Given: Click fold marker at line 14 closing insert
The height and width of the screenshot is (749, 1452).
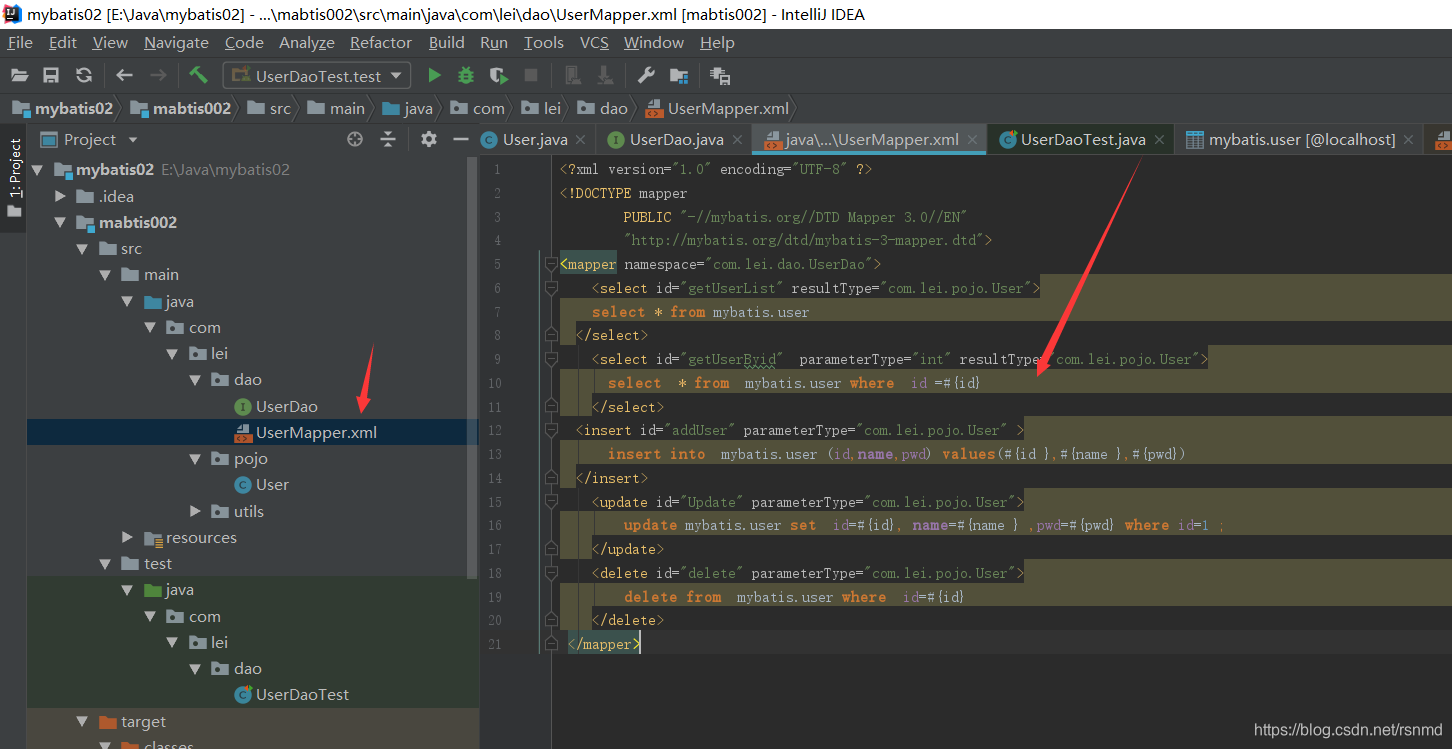Looking at the screenshot, I should tap(551, 478).
